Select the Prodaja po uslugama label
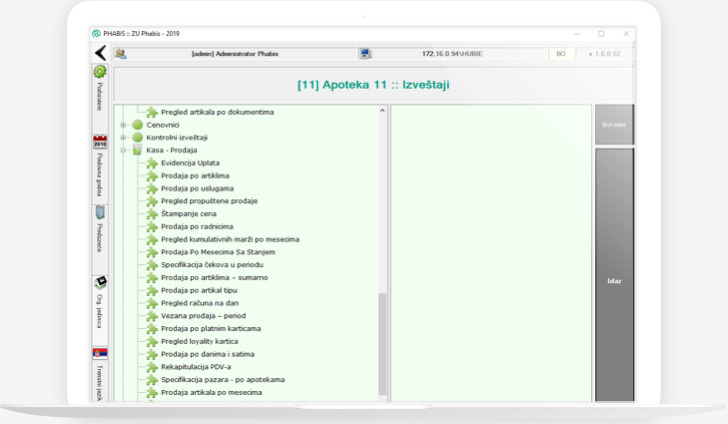This screenshot has height=424, width=728. pos(197,189)
